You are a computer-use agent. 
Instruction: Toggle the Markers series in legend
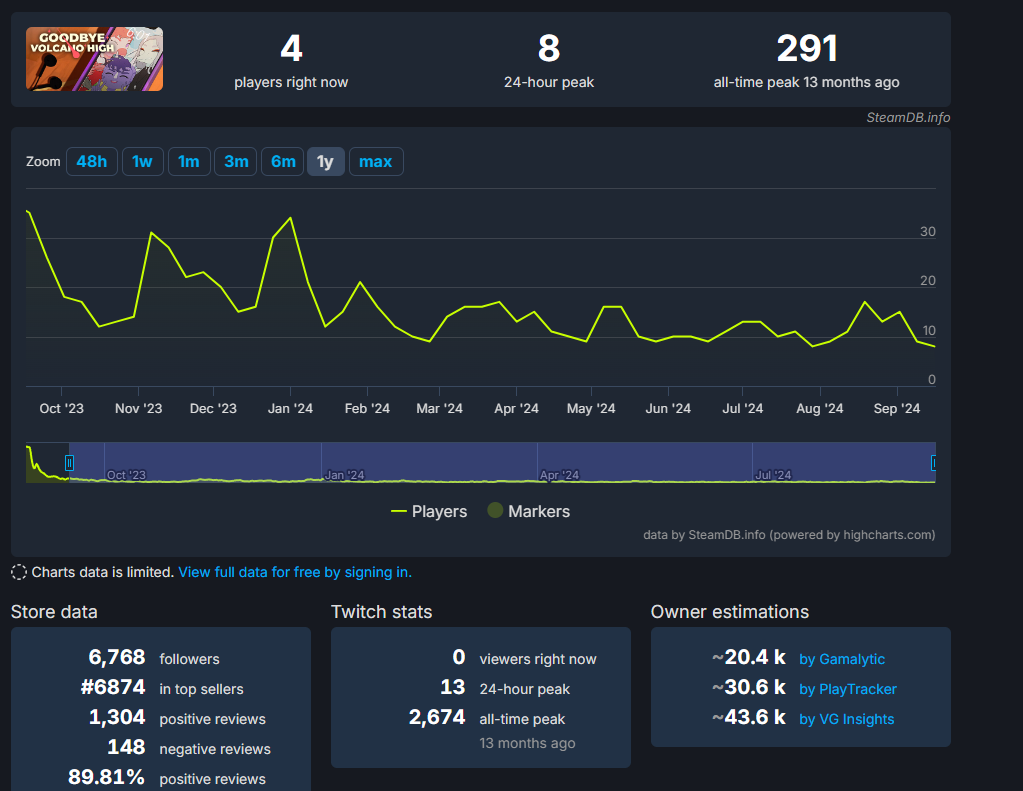tap(528, 511)
